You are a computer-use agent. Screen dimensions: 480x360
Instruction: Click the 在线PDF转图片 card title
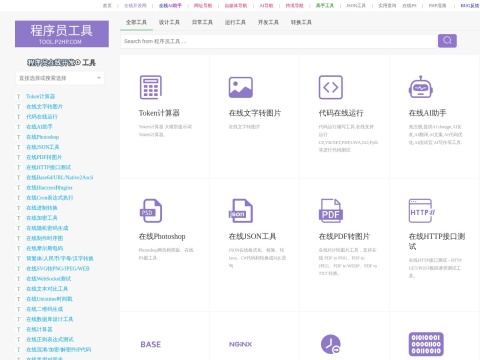click(x=344, y=236)
